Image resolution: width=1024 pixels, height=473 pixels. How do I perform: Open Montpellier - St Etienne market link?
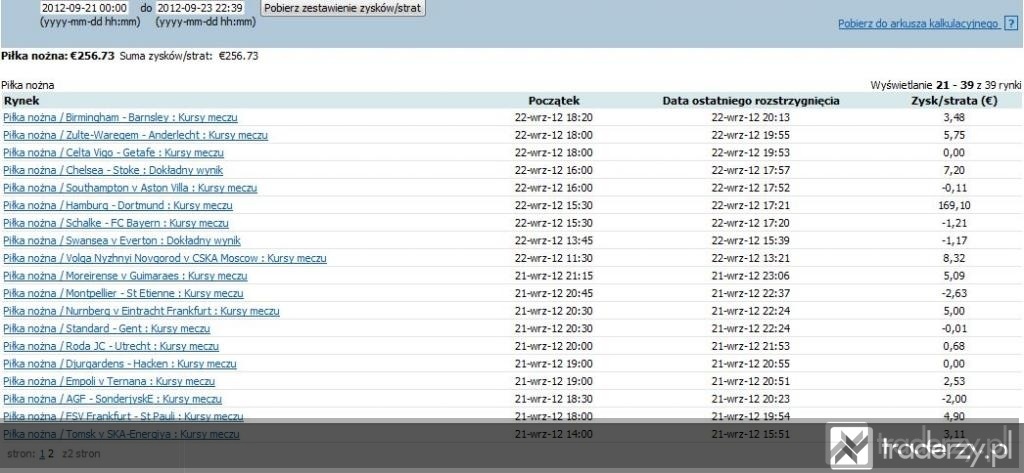(x=123, y=294)
